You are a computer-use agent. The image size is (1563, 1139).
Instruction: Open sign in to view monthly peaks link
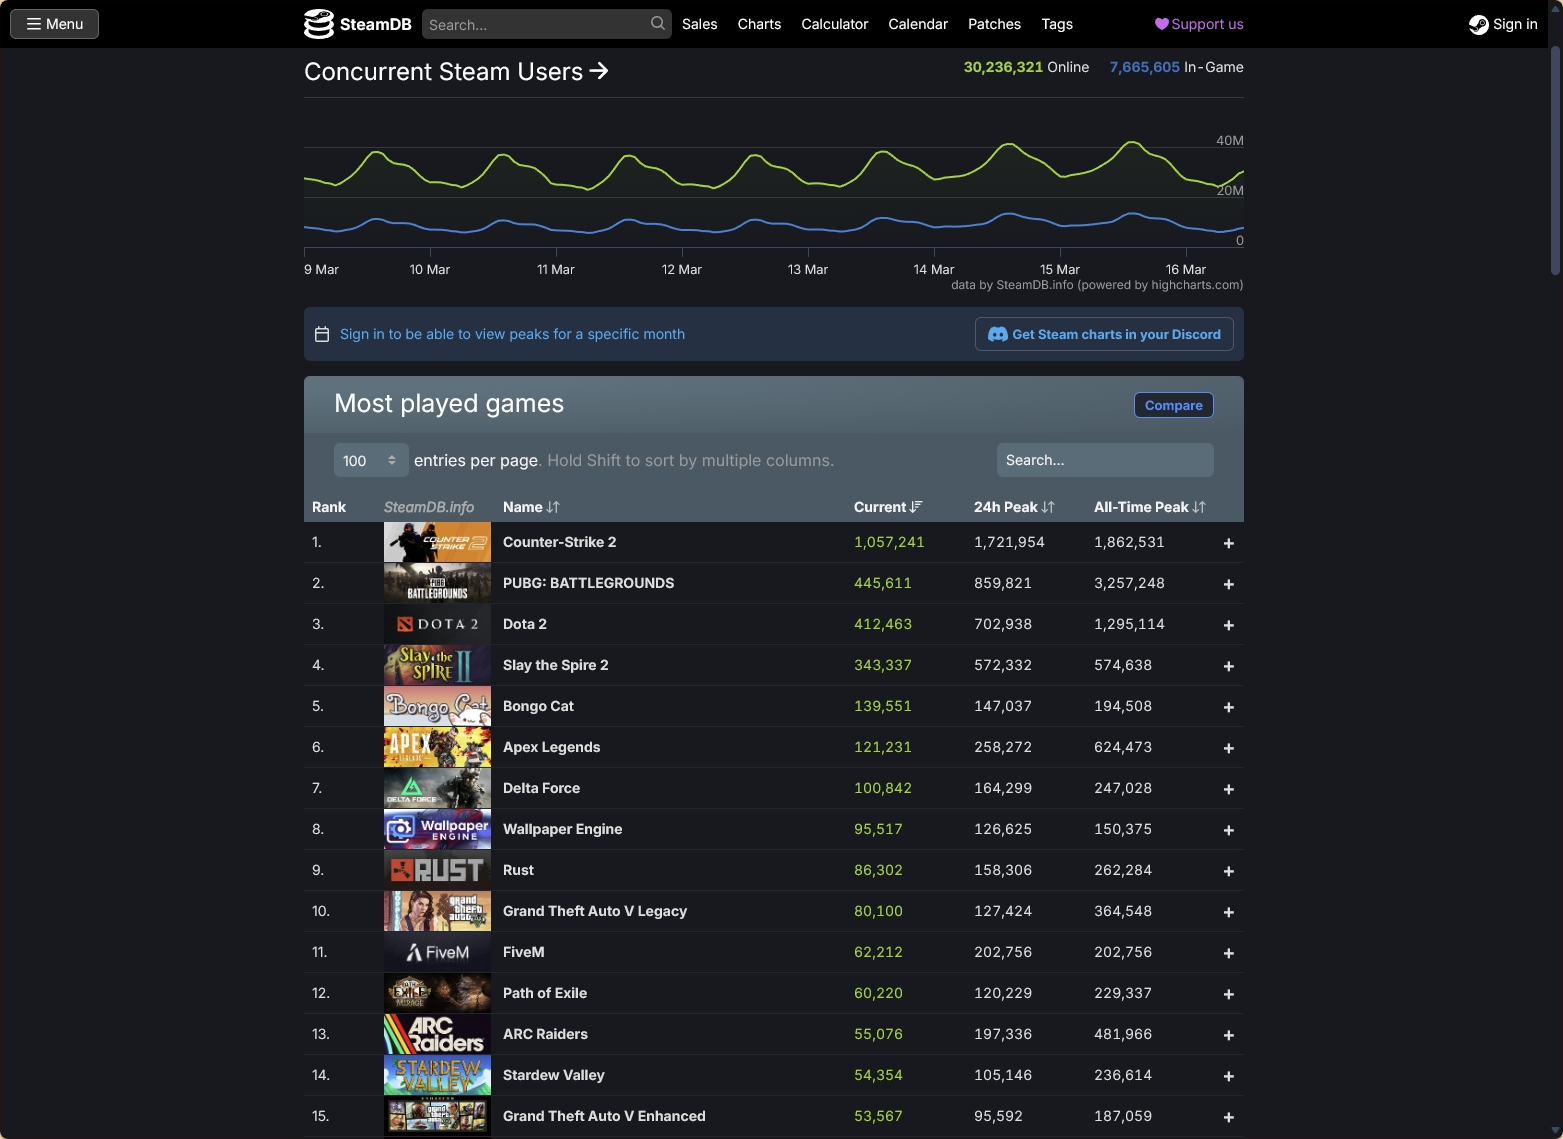[x=512, y=334]
